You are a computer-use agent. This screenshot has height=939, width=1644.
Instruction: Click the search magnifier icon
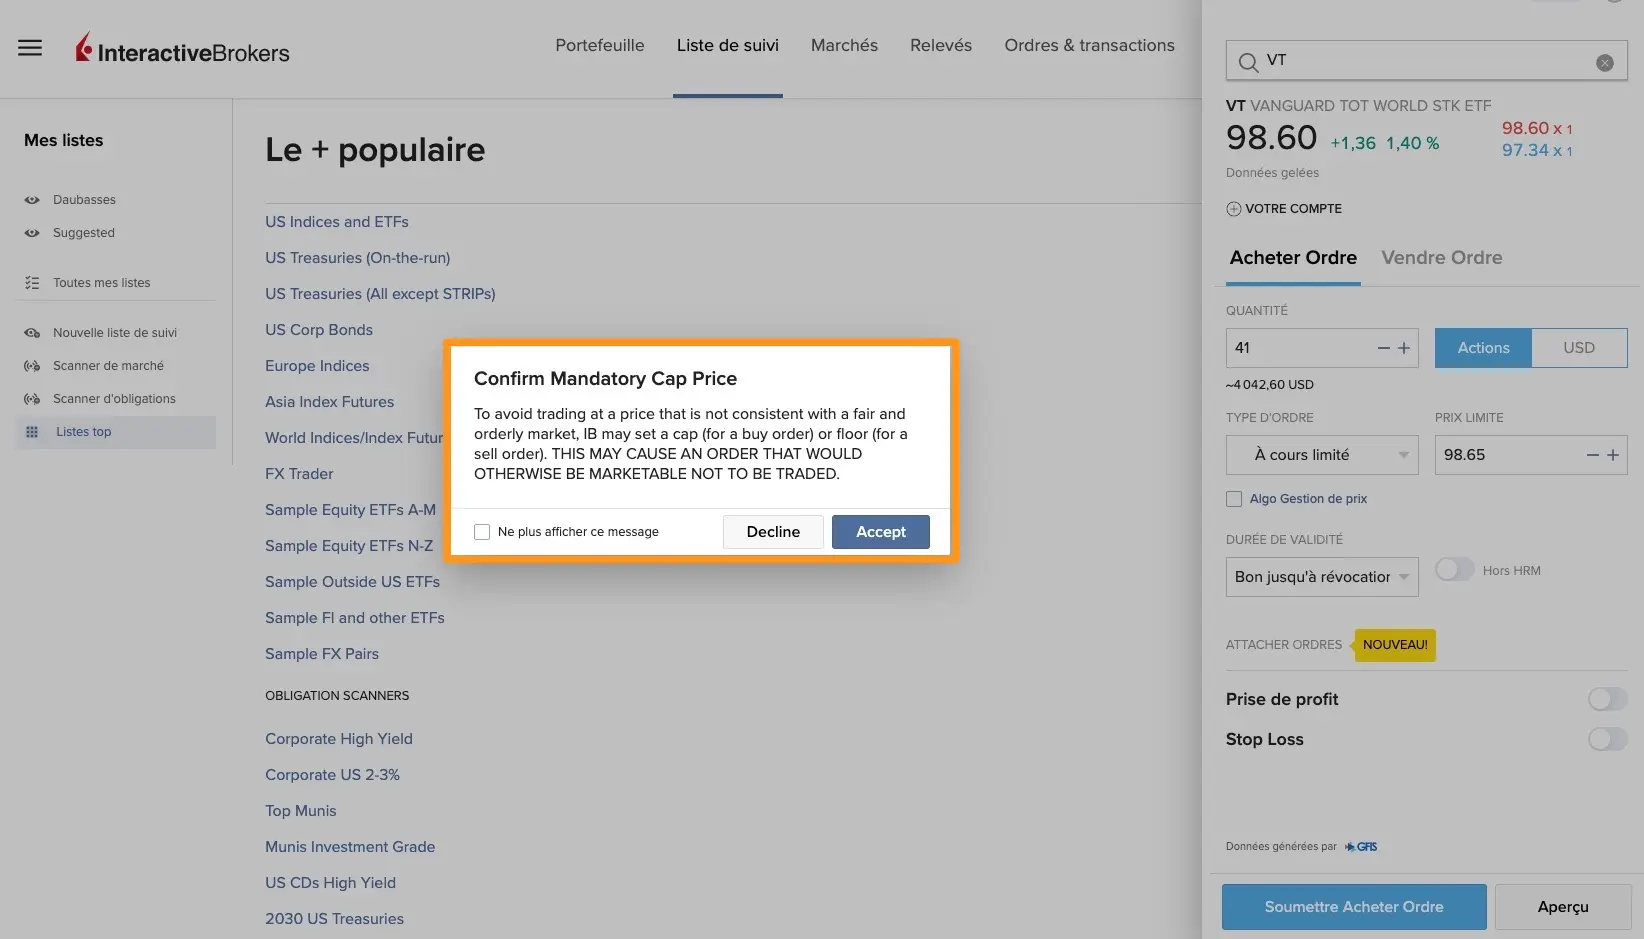[1248, 63]
